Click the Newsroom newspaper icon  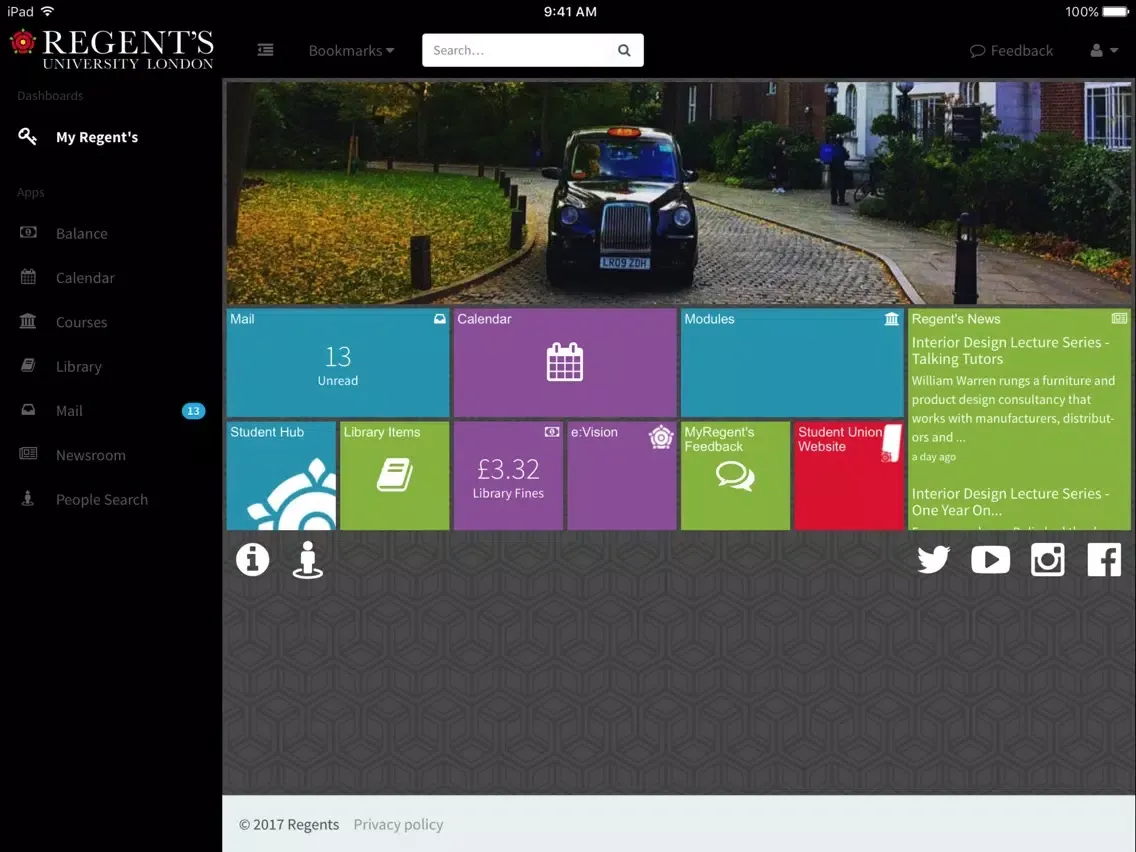pyautogui.click(x=28, y=454)
